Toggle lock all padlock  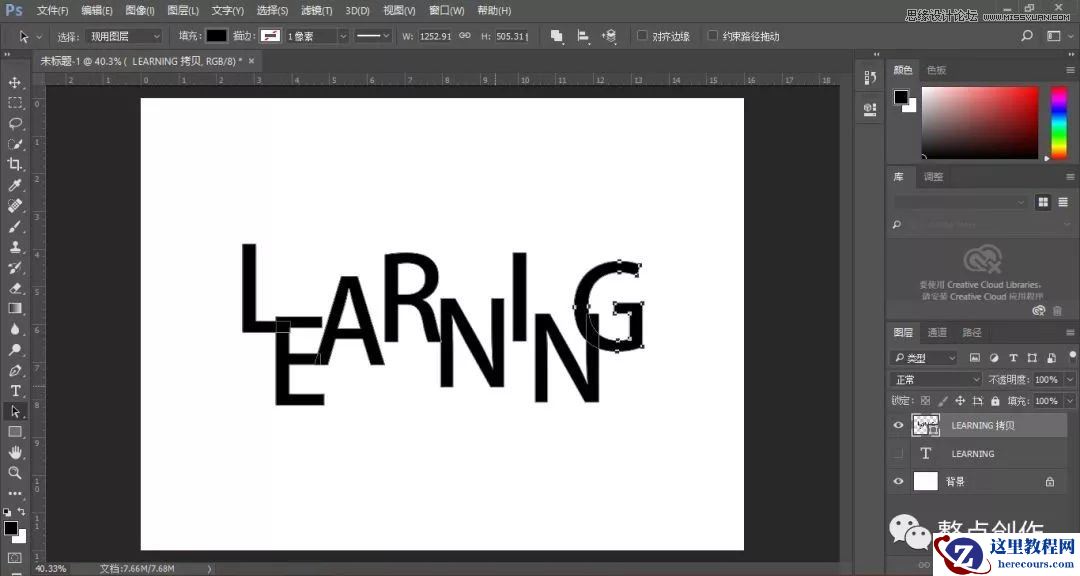click(x=995, y=400)
